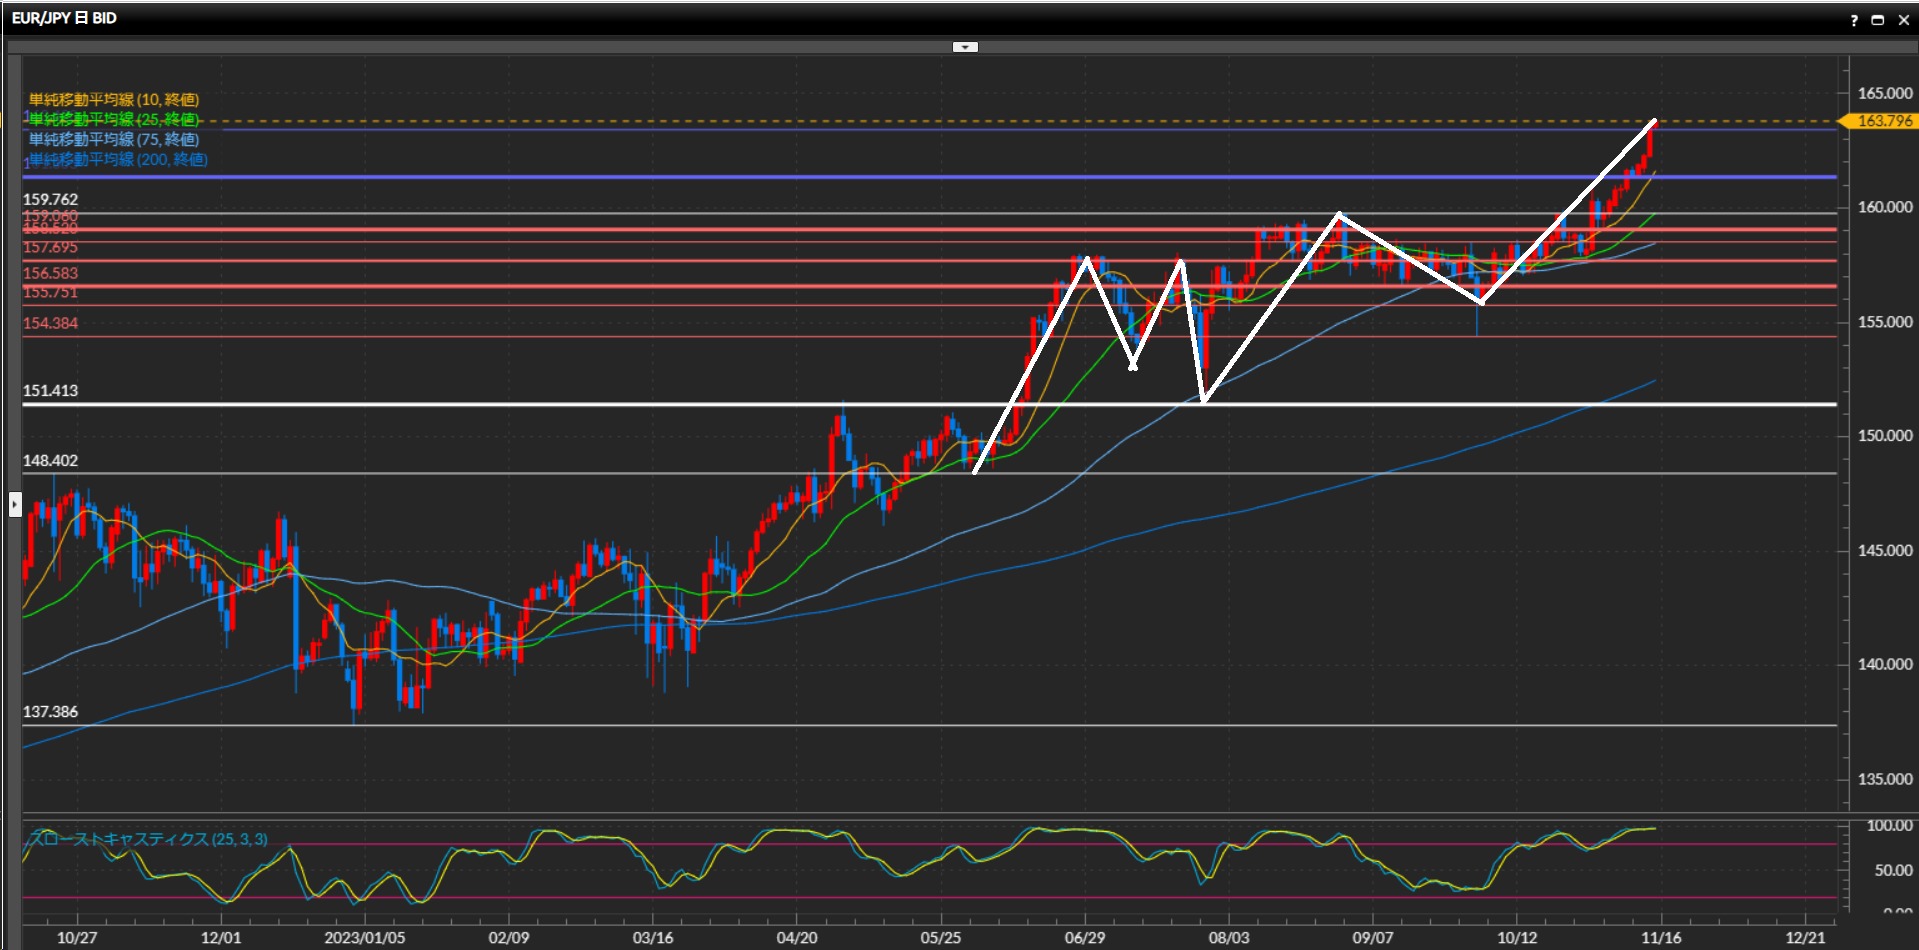Screen dimensions: 1919x950
Task: Click the スローストキャスティクス (25, 3, 3) label
Action: [x=148, y=839]
